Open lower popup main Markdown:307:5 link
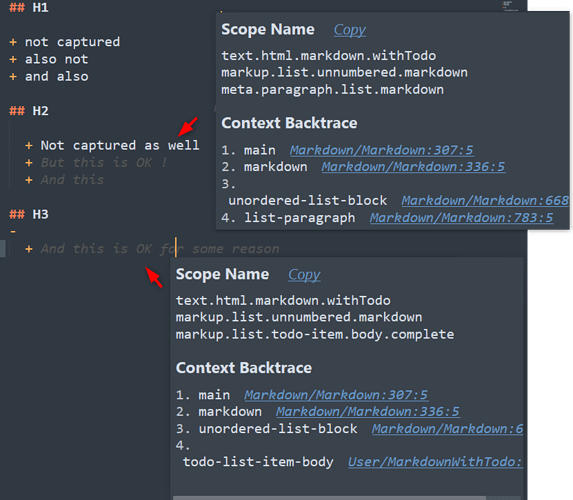This screenshot has width=573, height=500. 336,395
